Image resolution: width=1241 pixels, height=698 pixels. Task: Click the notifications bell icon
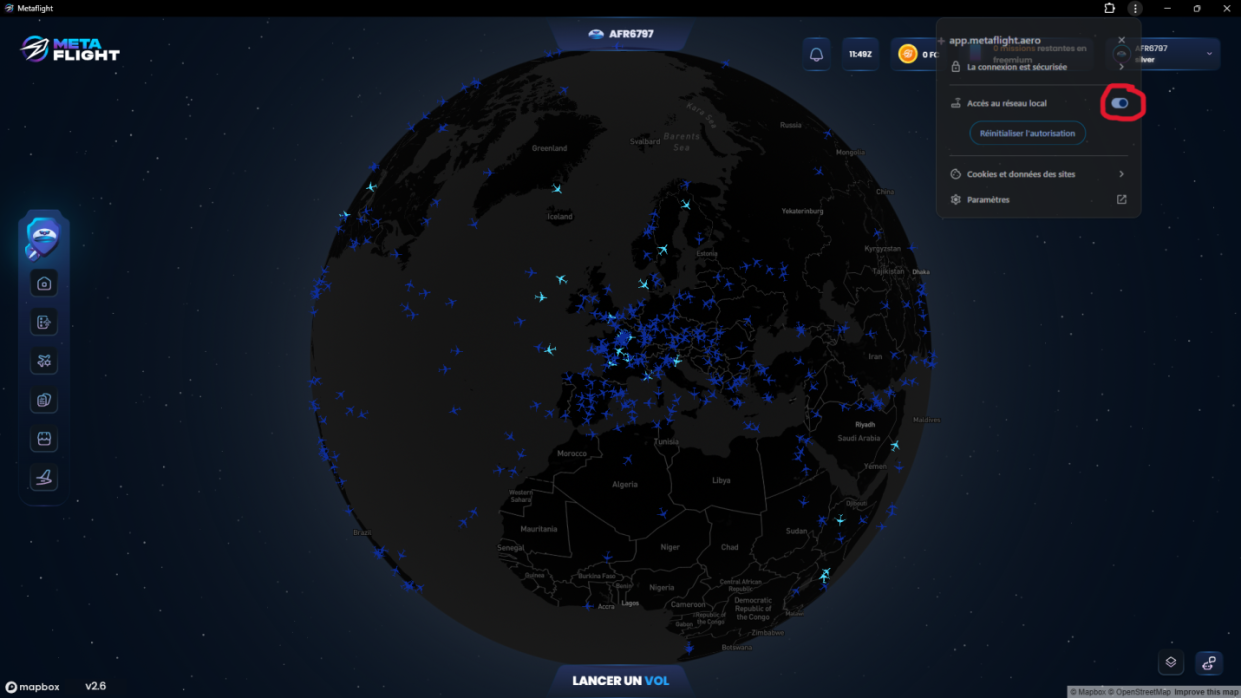(817, 54)
